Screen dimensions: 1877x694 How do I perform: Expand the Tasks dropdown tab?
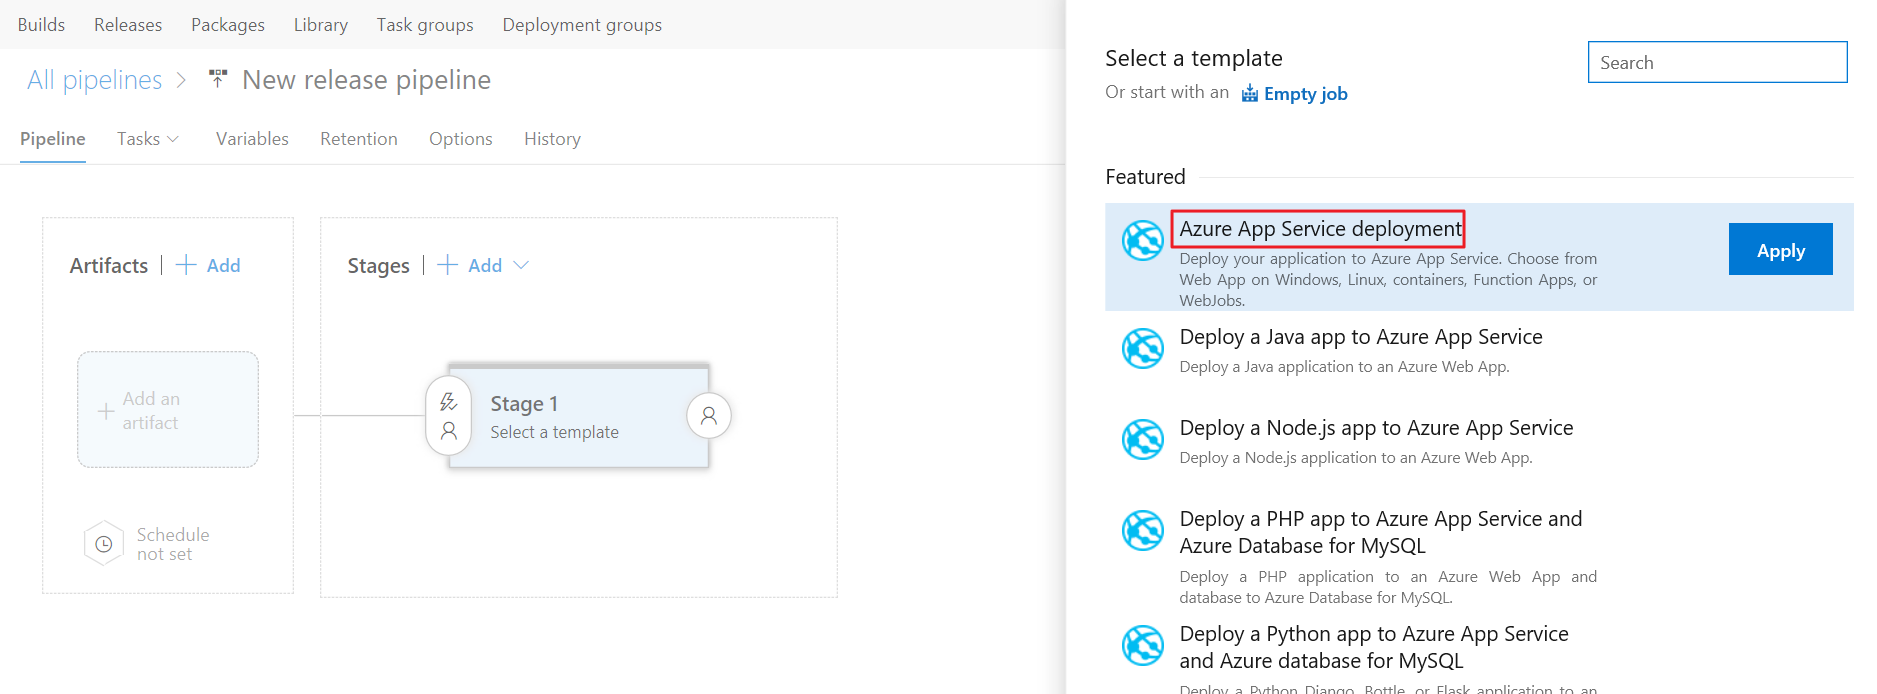click(x=147, y=139)
